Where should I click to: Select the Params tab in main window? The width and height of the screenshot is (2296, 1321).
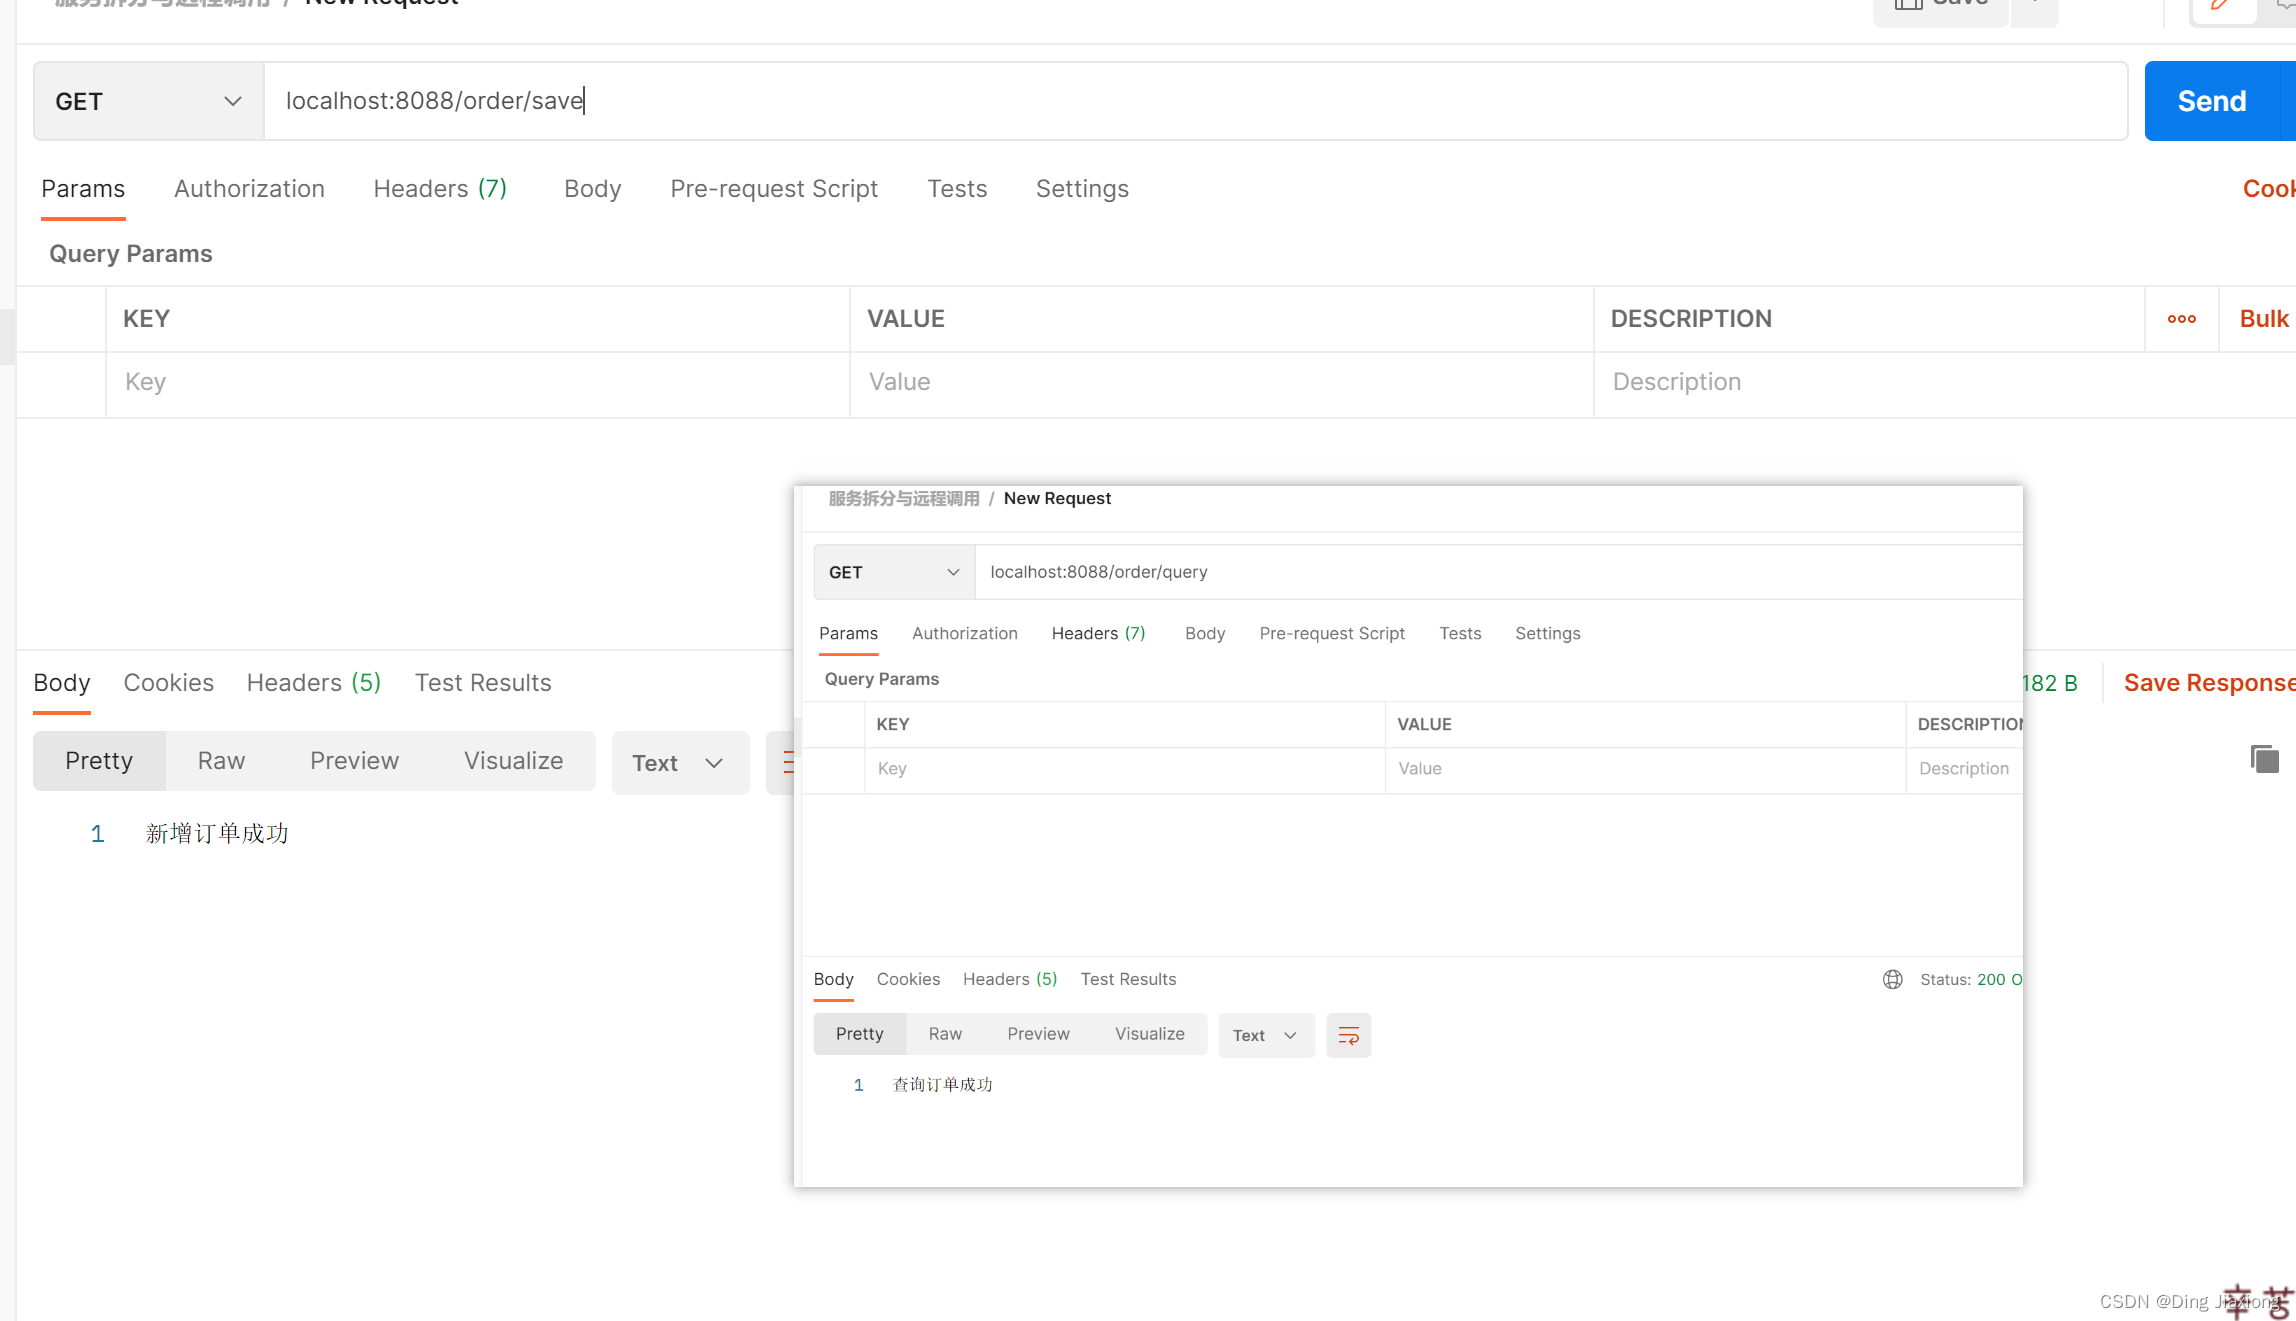(83, 189)
